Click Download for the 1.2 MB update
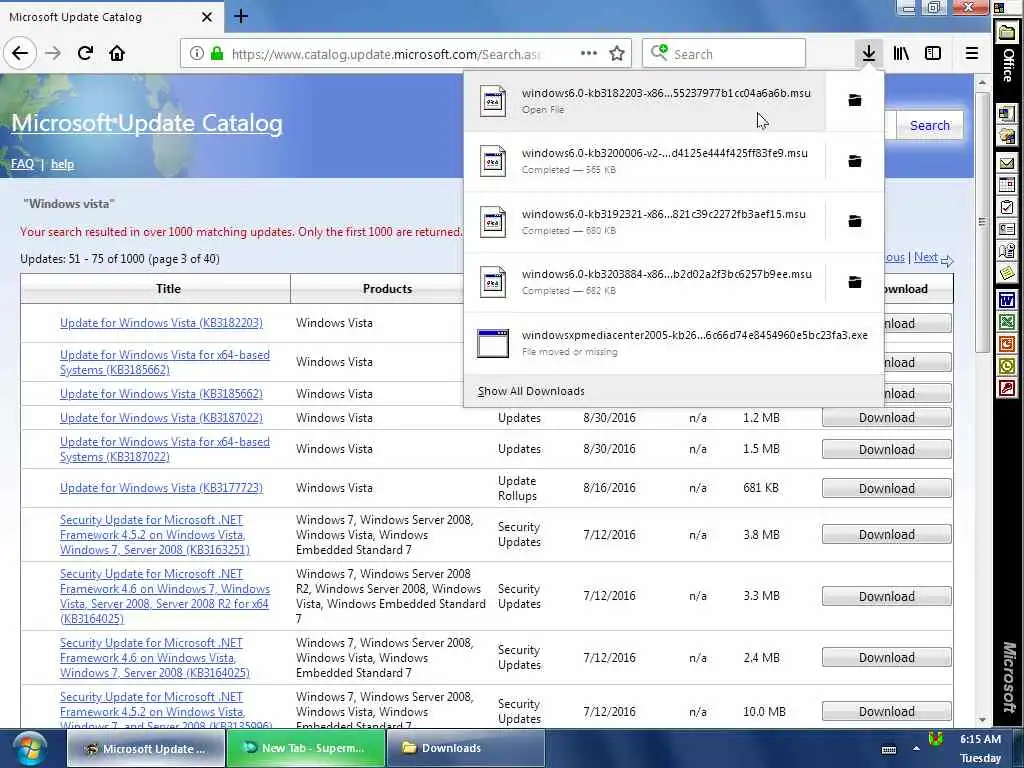 [x=886, y=418]
